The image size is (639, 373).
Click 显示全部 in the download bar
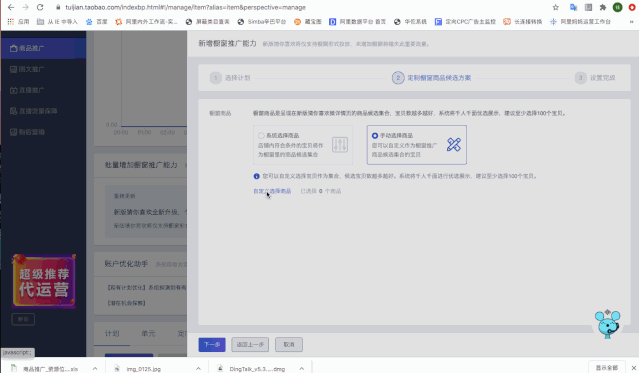606,368
